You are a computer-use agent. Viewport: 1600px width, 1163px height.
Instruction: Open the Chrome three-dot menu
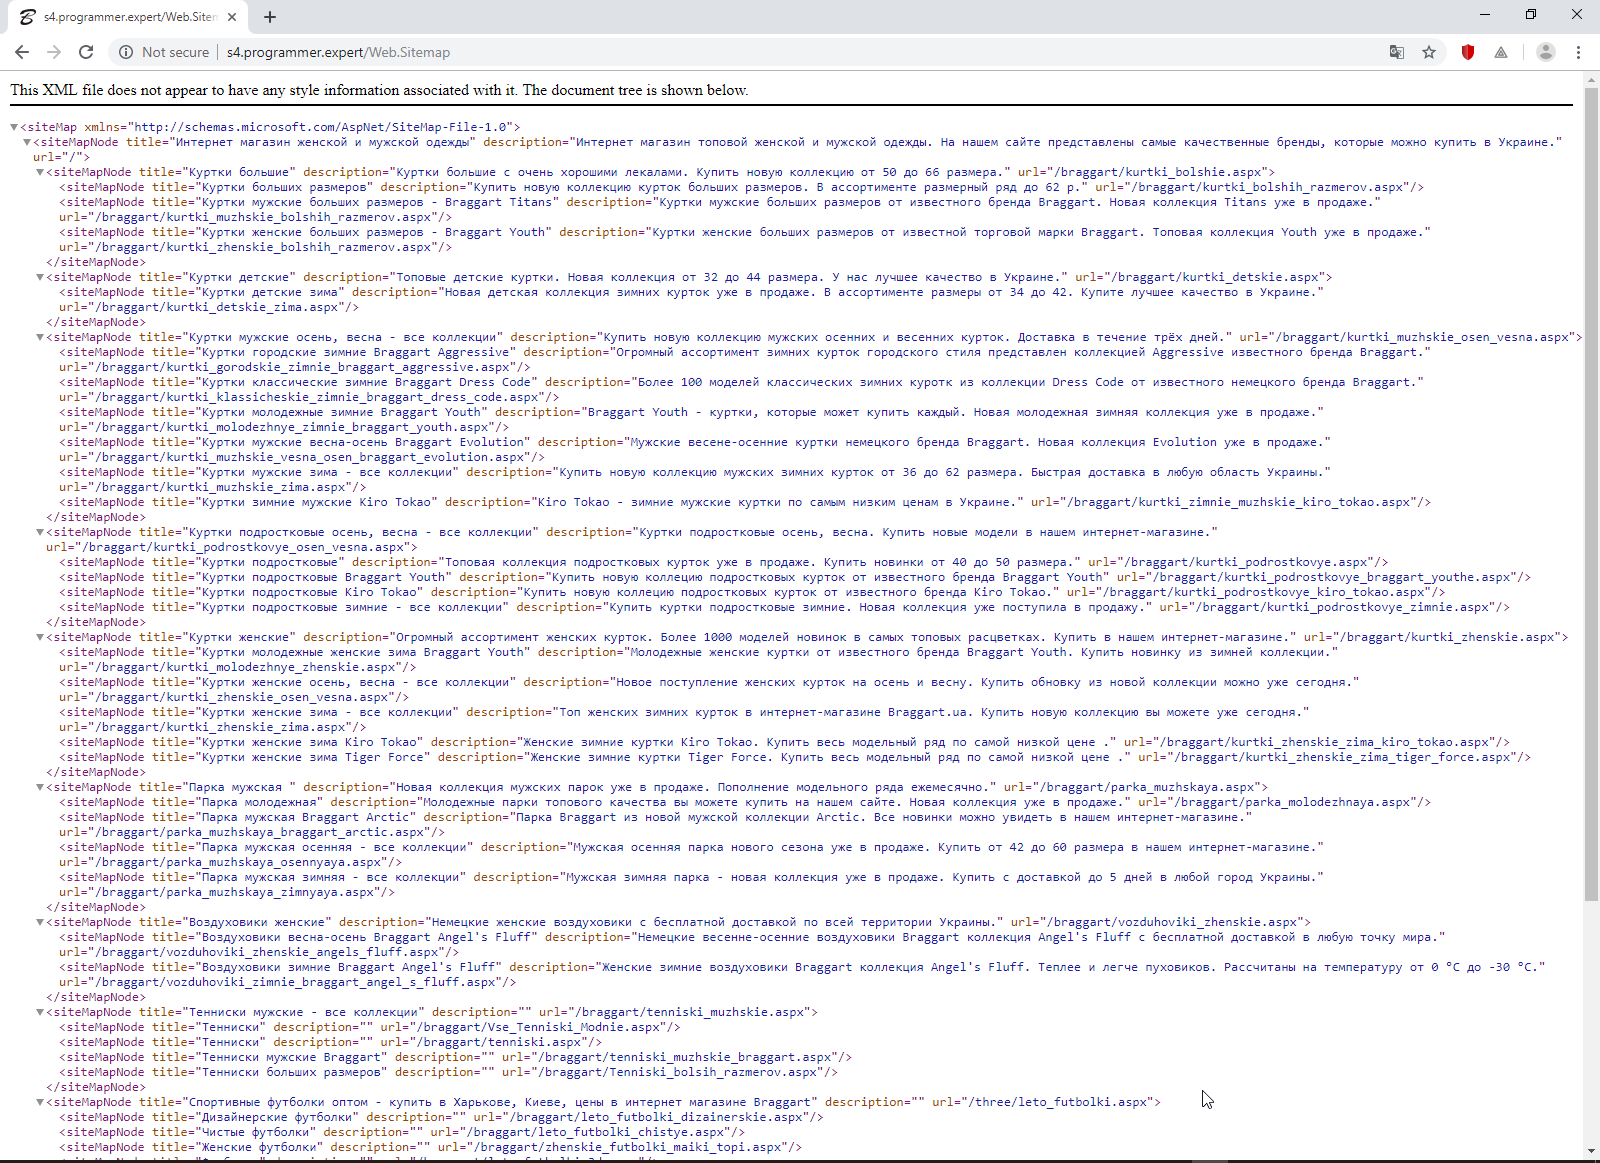pyautogui.click(x=1578, y=52)
